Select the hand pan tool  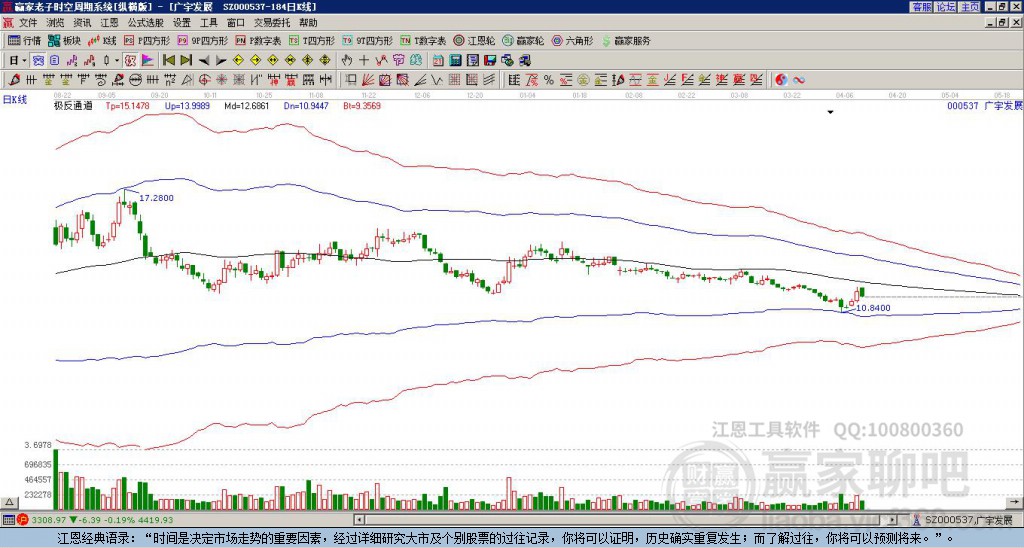click(x=345, y=60)
